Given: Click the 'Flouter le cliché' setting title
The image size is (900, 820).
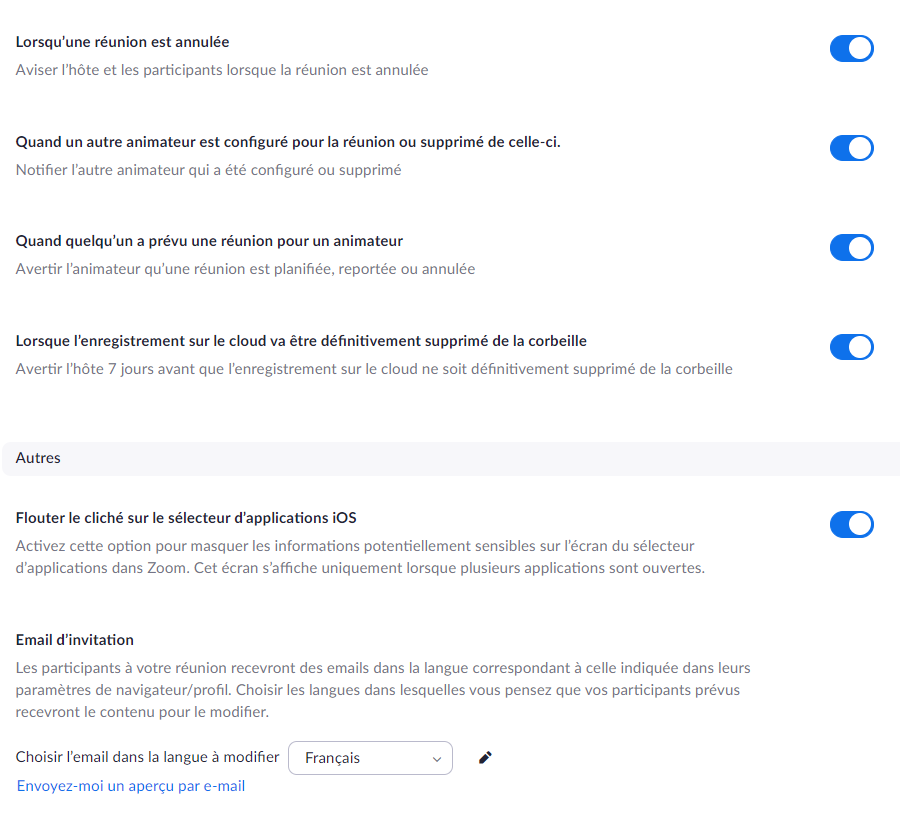Looking at the screenshot, I should 186,518.
